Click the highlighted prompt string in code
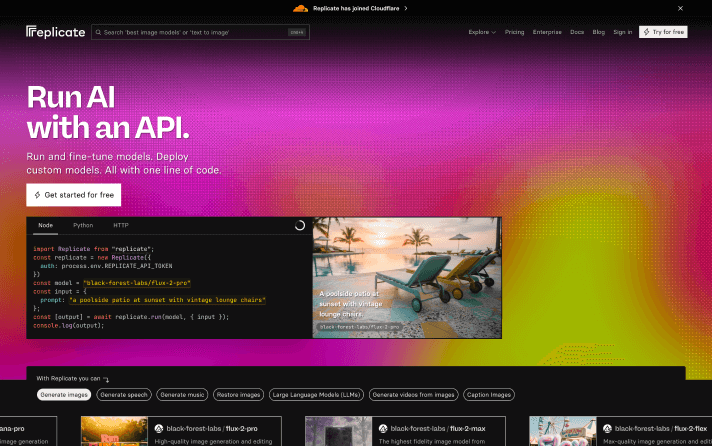 click(x=167, y=300)
